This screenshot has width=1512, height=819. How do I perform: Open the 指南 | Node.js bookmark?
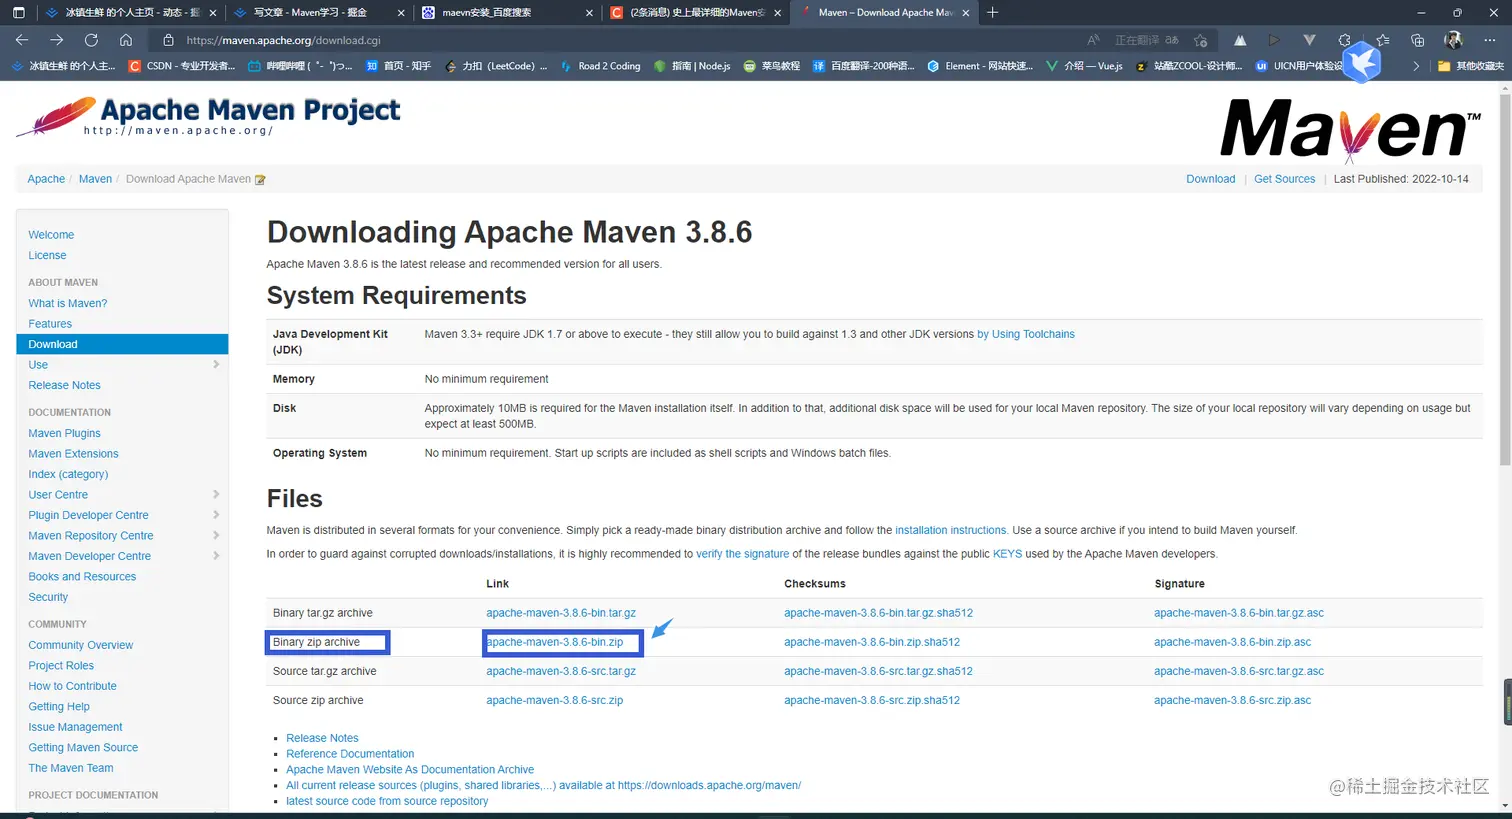[692, 66]
